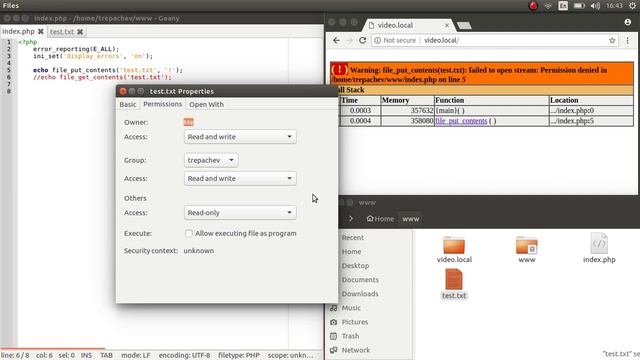
Task: Toggle Allow executing file as program
Action: tap(189, 233)
